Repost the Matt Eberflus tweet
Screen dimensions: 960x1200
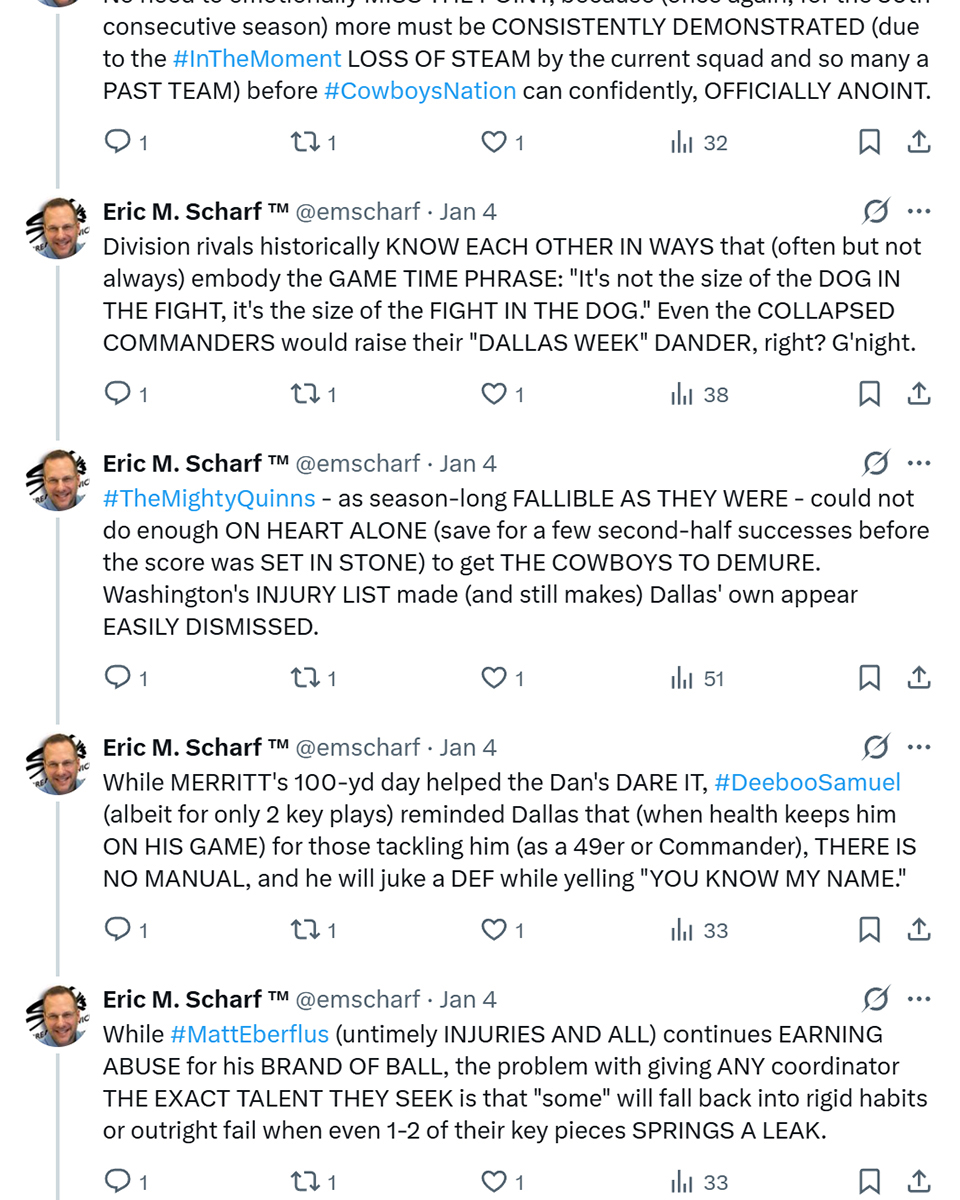(x=302, y=1182)
